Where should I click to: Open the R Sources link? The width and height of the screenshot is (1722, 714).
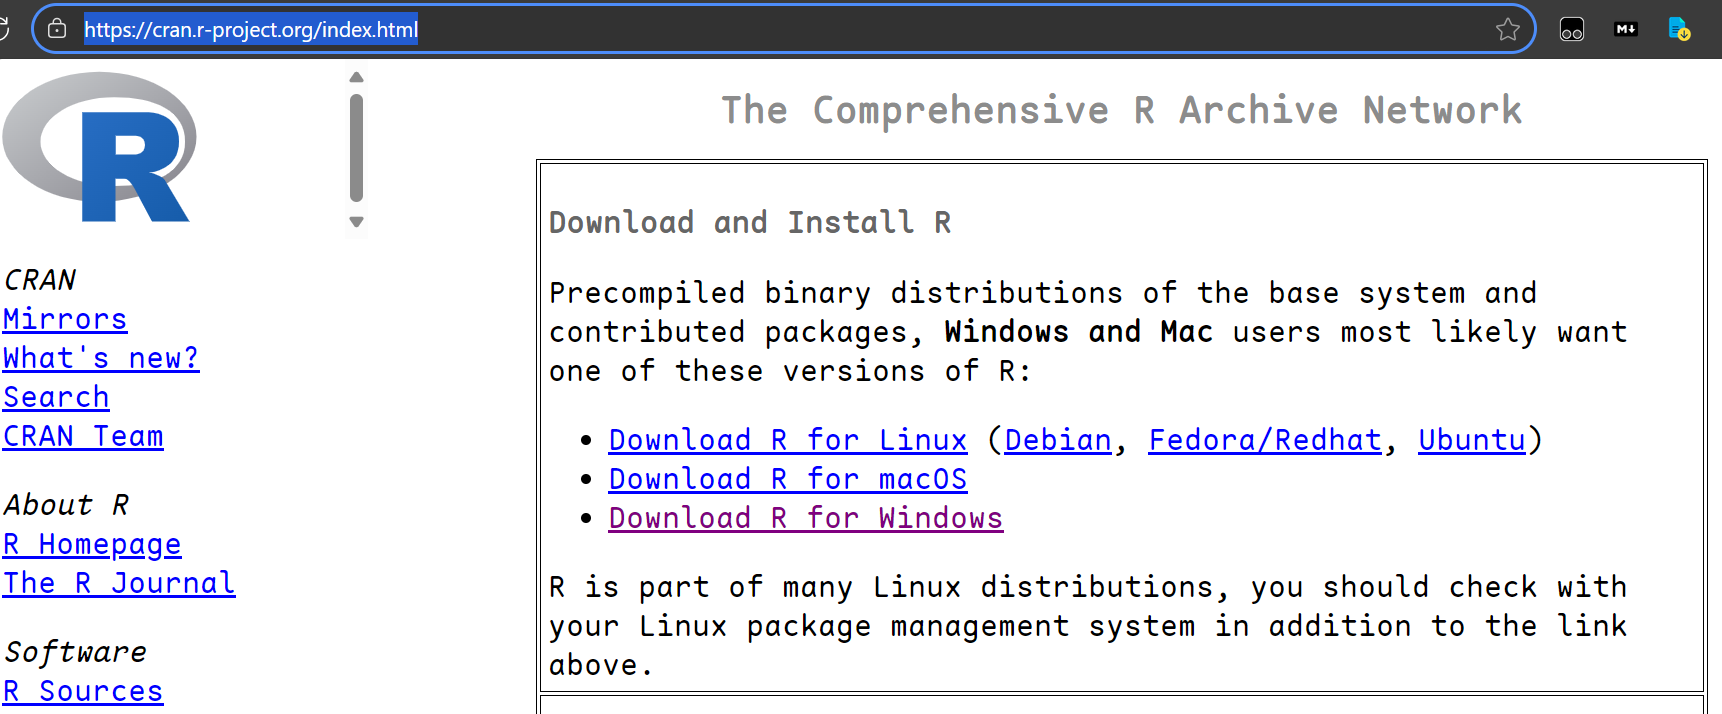pyautogui.click(x=83, y=691)
